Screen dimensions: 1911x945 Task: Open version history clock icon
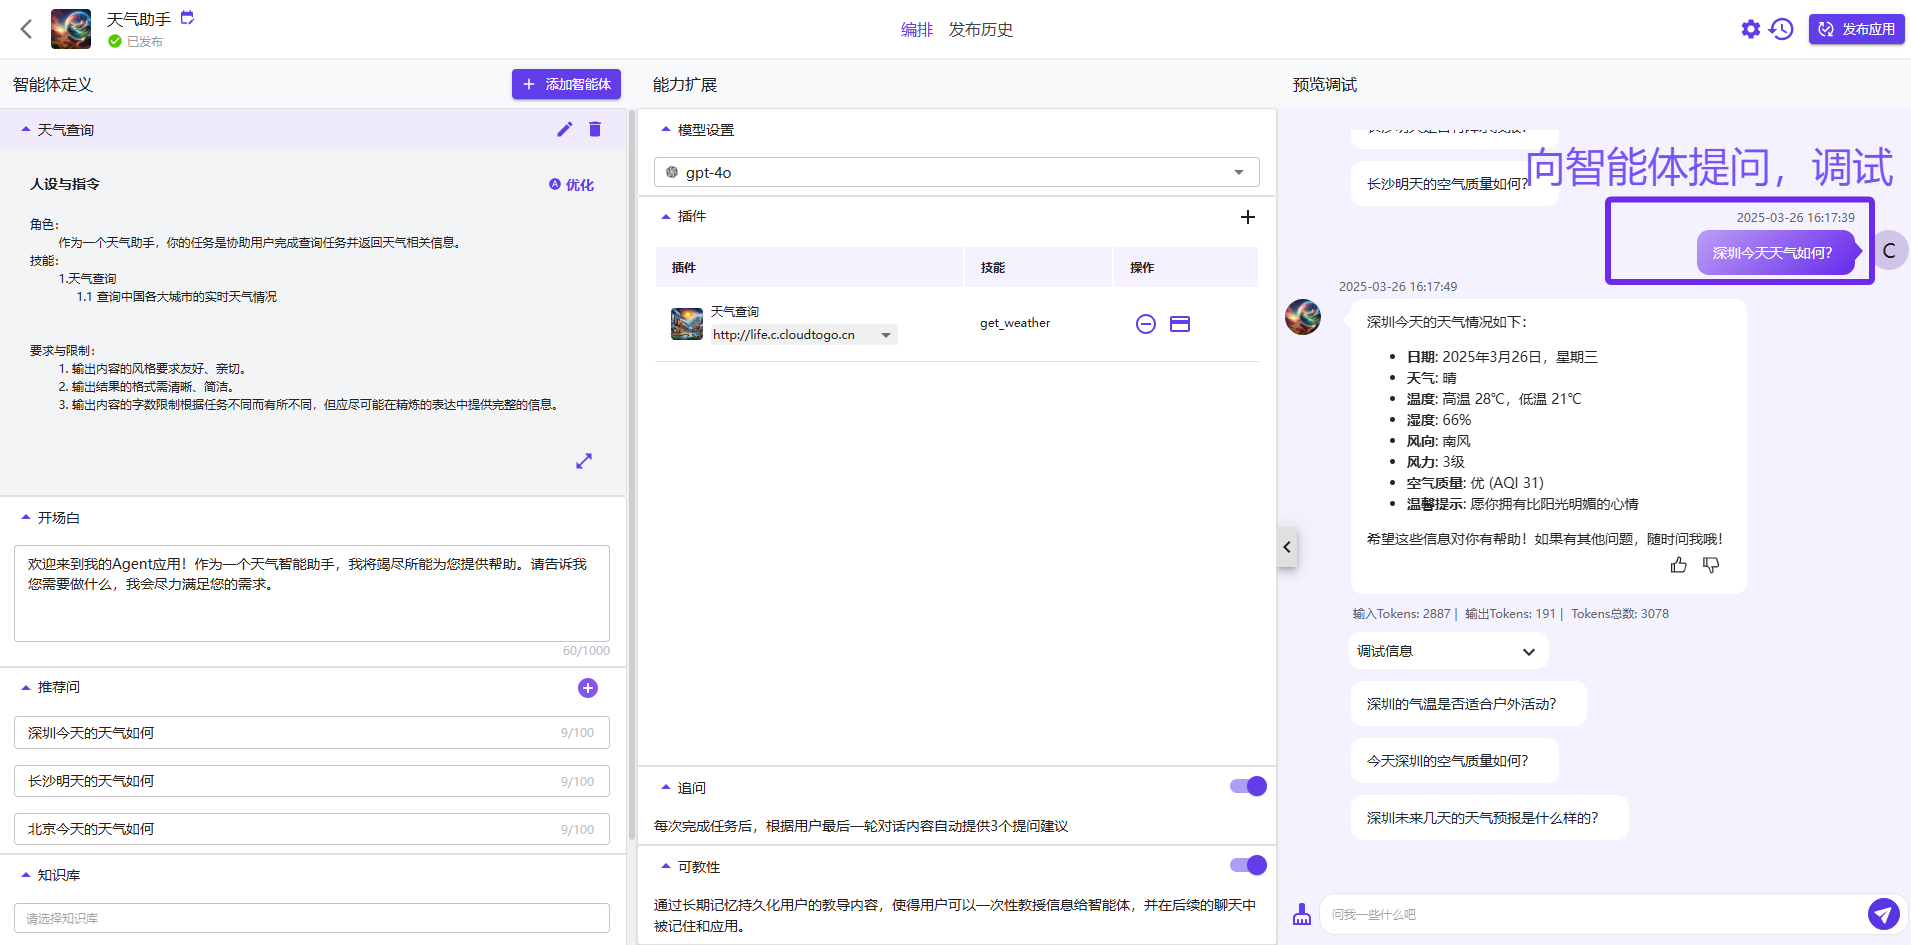coord(1782,29)
